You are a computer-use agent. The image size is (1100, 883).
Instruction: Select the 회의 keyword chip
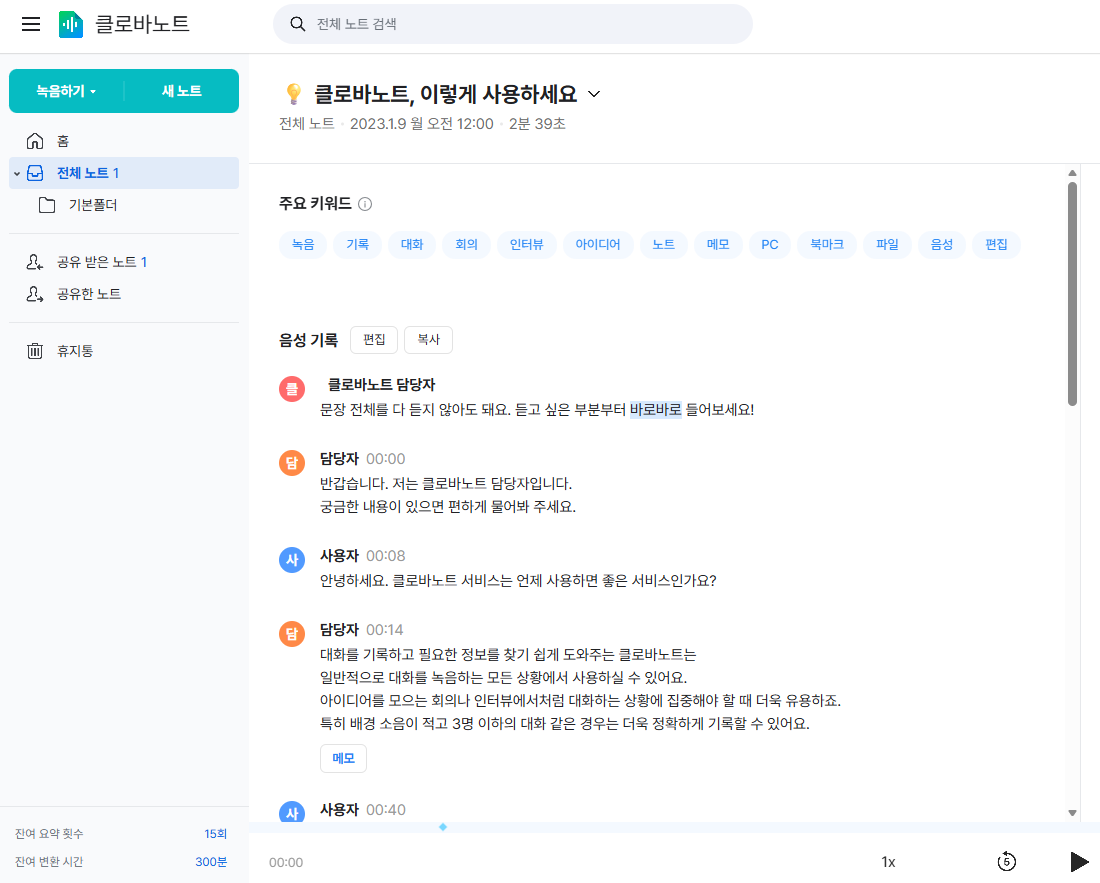[467, 245]
